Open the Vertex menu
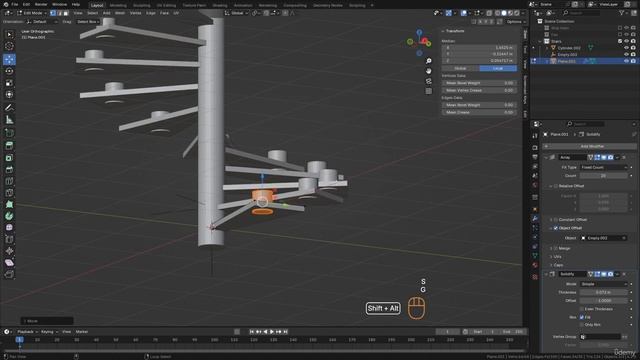 (135, 13)
